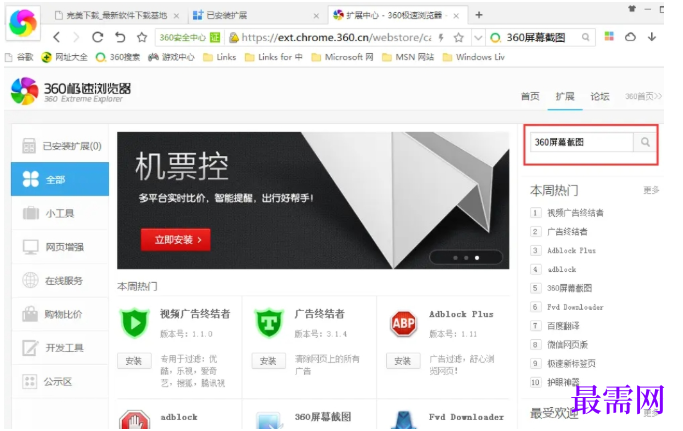
Task: Select the third banner carousel dot
Action: click(477, 258)
